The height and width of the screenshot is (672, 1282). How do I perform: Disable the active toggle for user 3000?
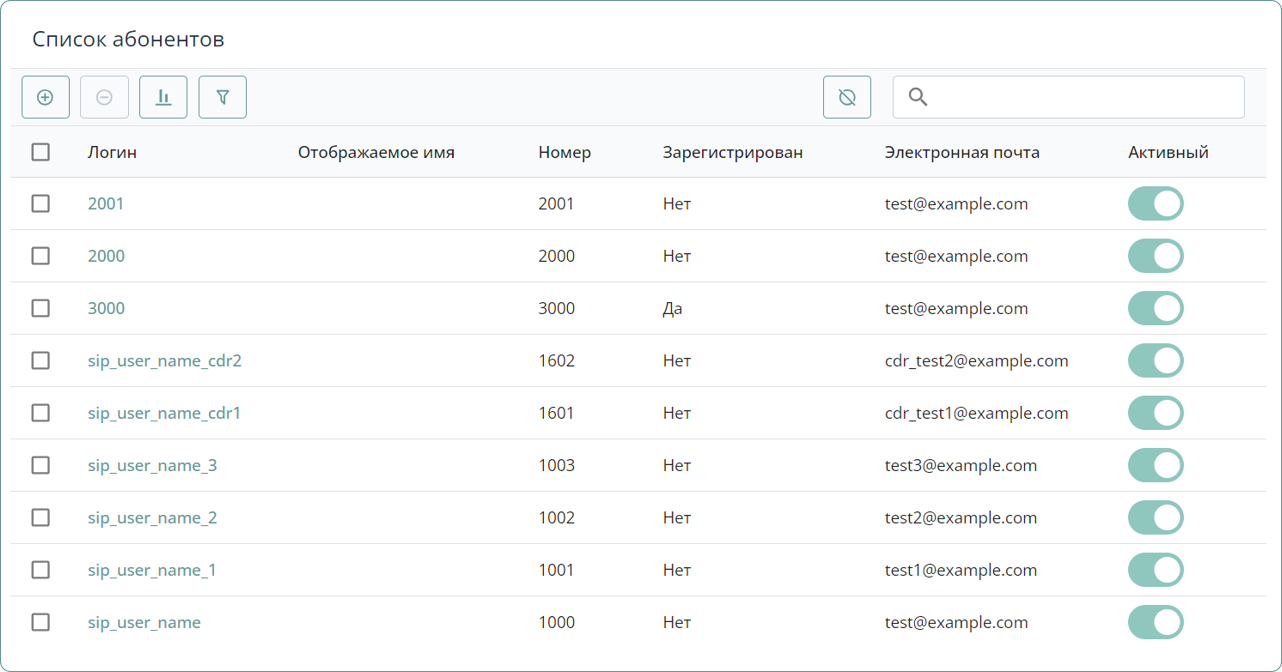click(x=1156, y=308)
